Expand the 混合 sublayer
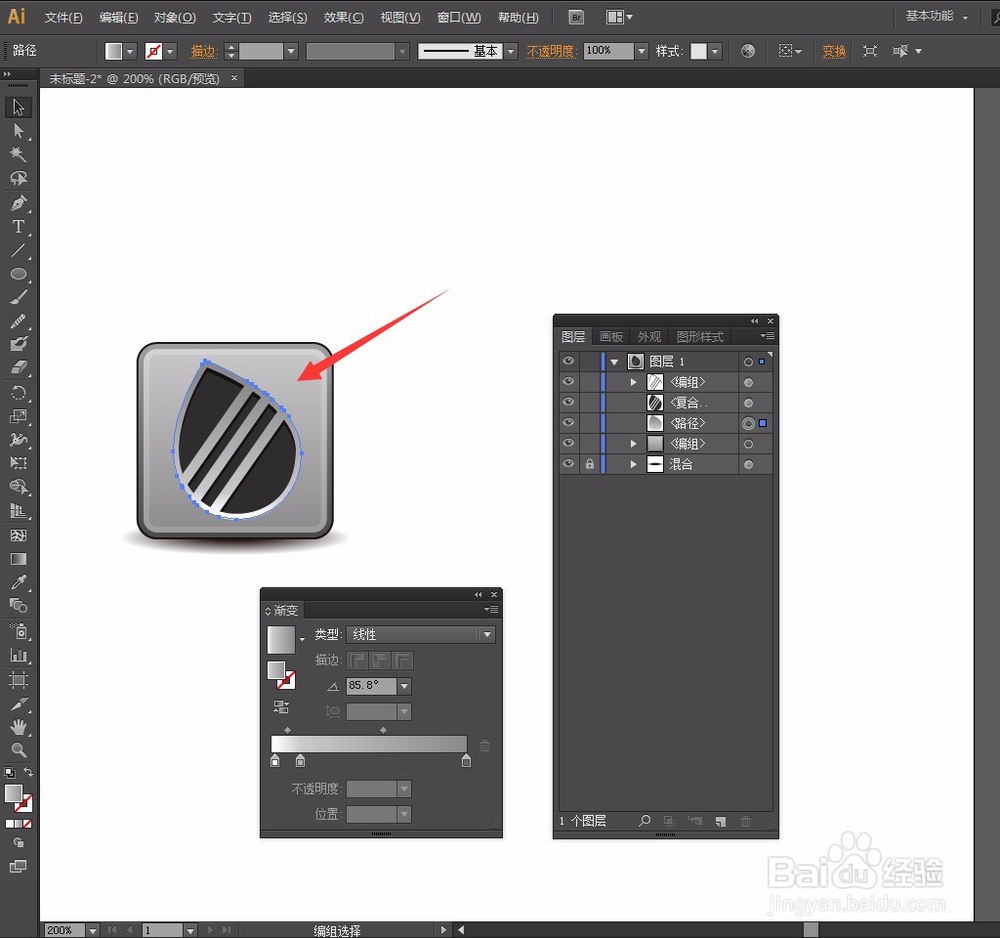The height and width of the screenshot is (938, 1000). [633, 464]
